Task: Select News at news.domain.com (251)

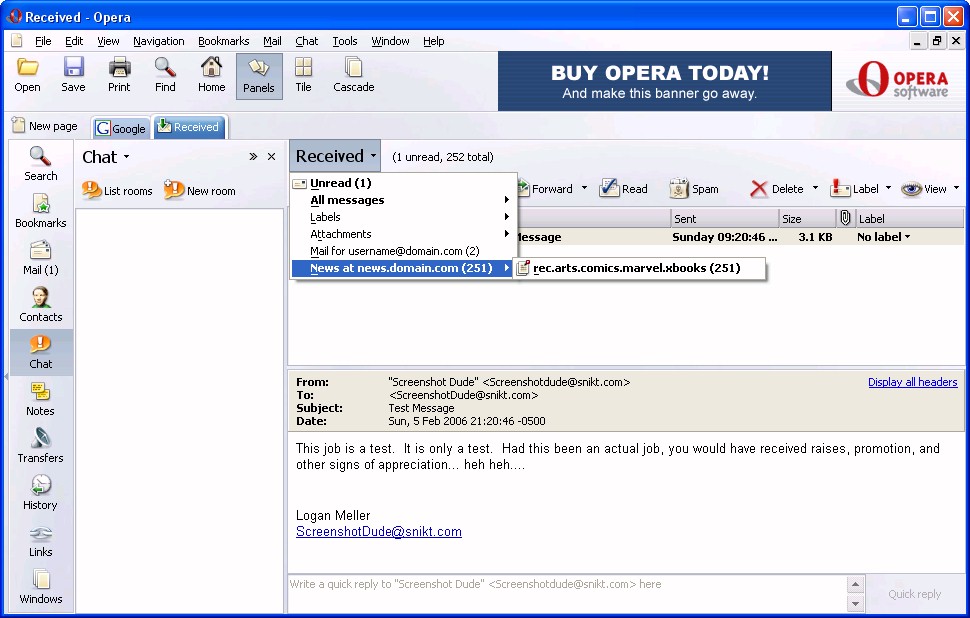Action: (x=403, y=268)
